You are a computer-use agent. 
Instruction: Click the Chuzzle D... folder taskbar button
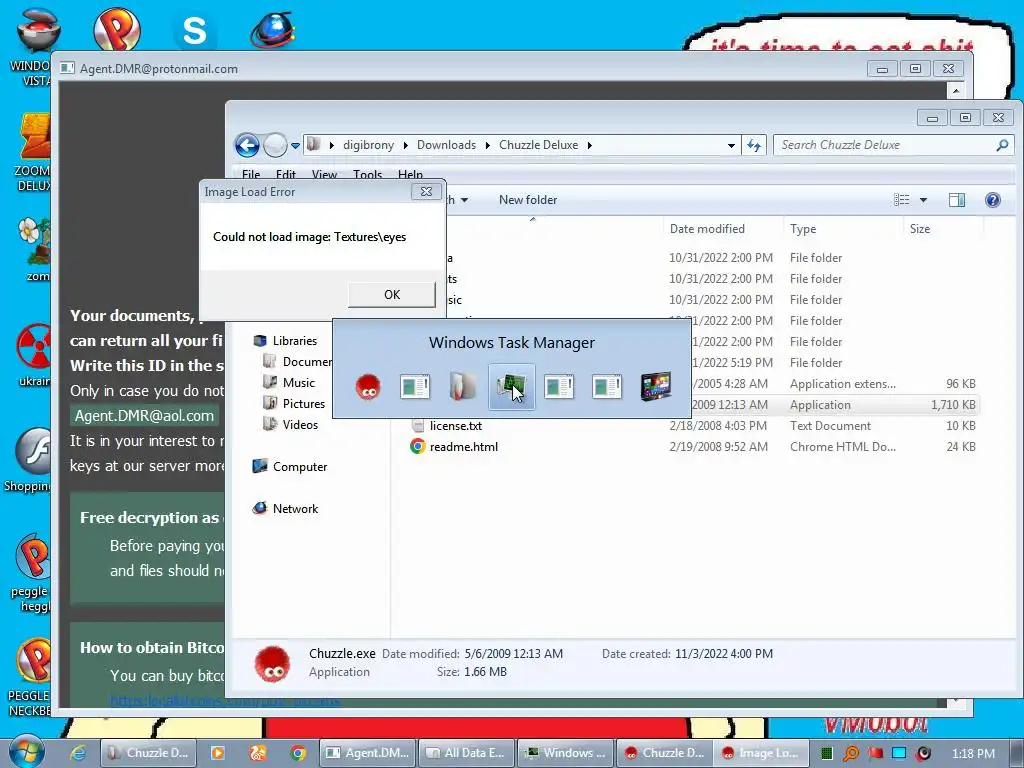click(148, 753)
